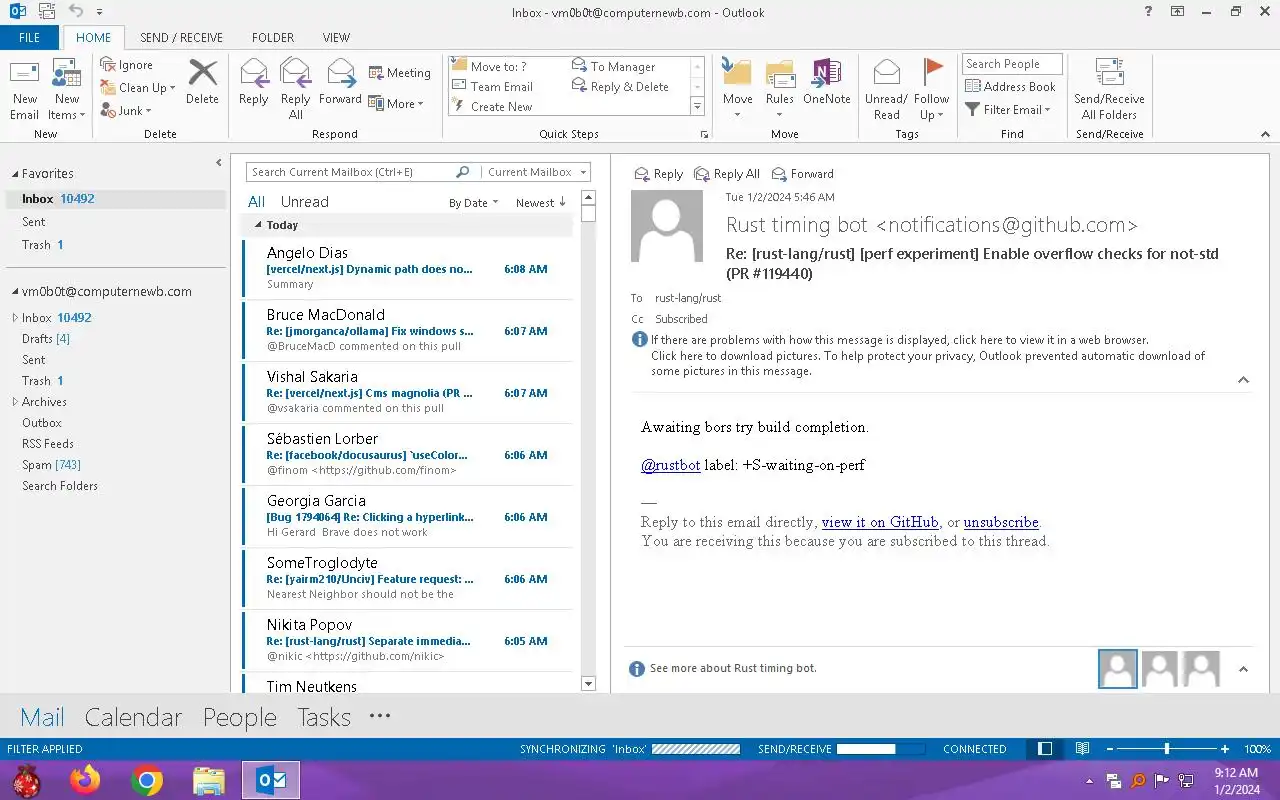Viewport: 1280px width, 800px height.
Task: Expand the Archives folder
Action: [15, 402]
